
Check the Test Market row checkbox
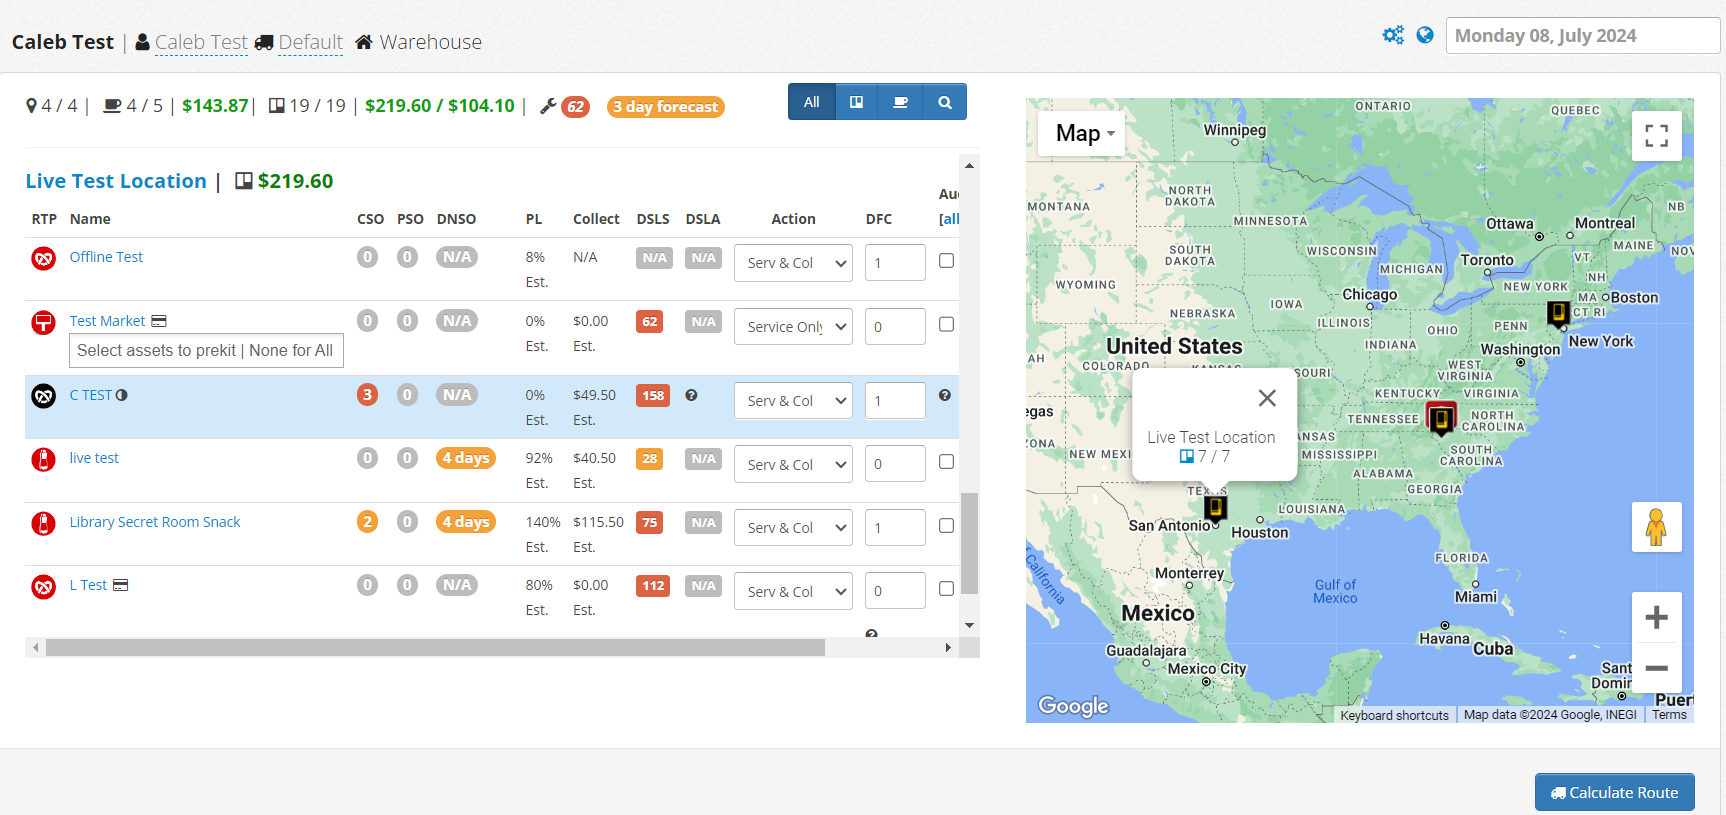(946, 325)
